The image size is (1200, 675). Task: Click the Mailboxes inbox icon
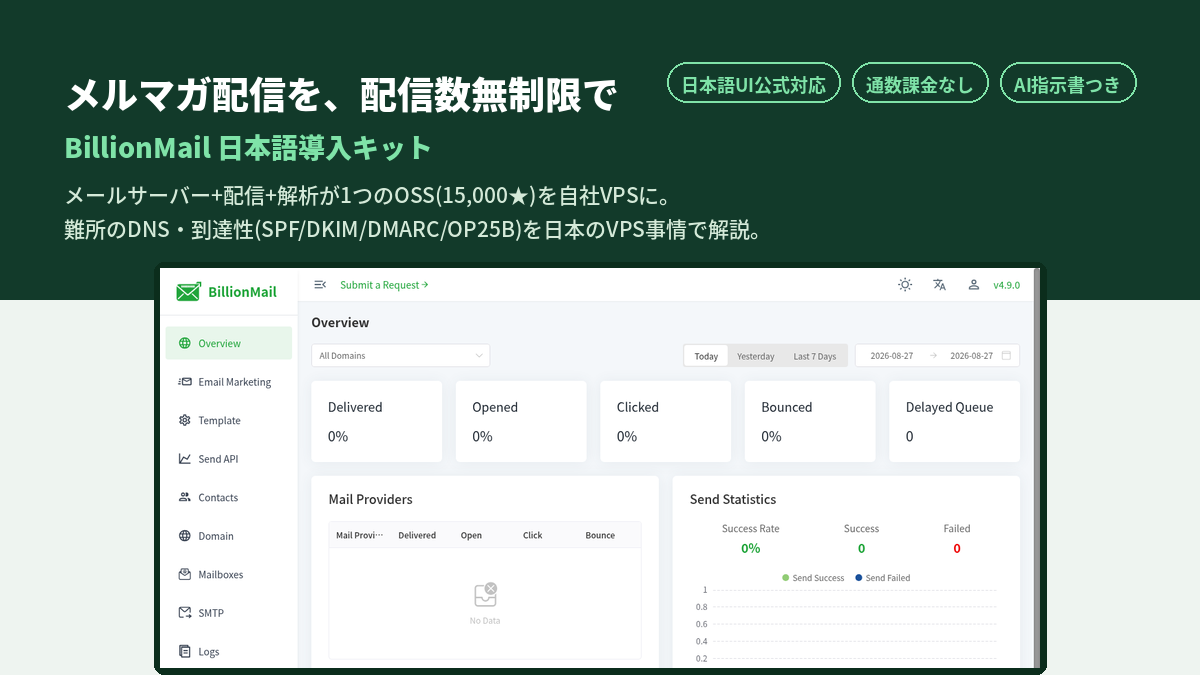pyautogui.click(x=184, y=574)
